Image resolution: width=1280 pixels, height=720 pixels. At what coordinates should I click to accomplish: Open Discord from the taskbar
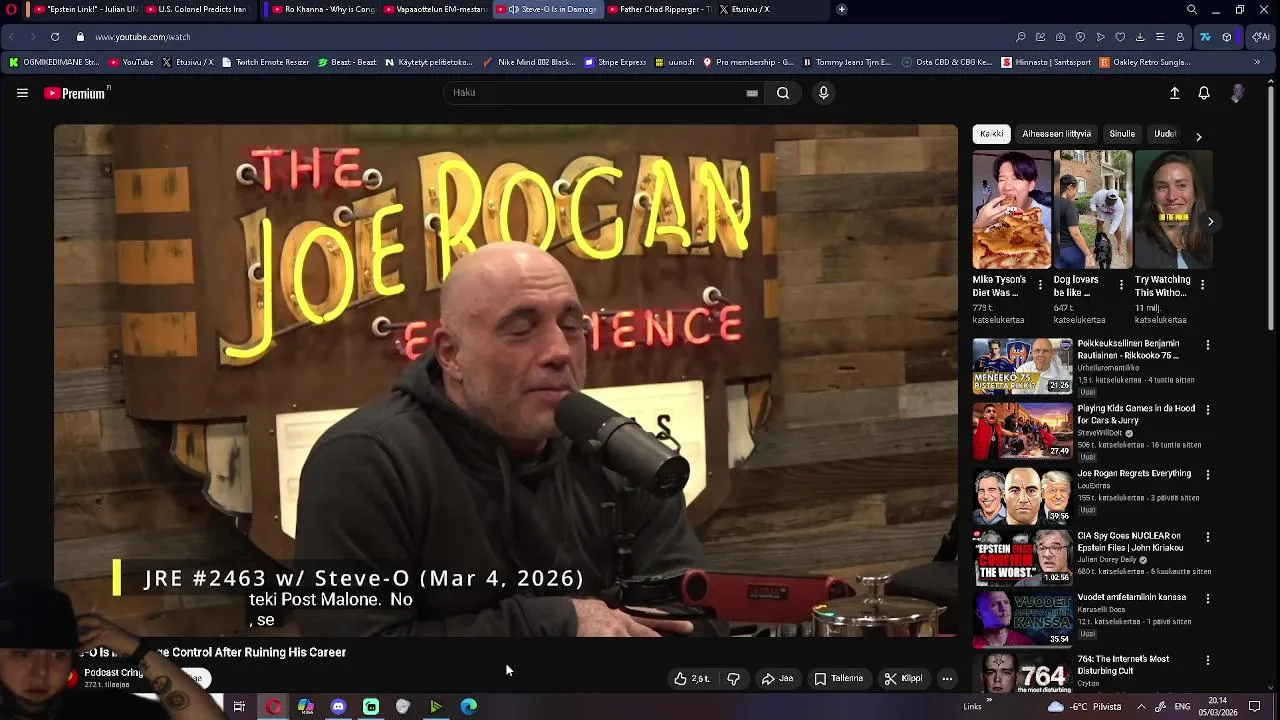click(x=338, y=707)
